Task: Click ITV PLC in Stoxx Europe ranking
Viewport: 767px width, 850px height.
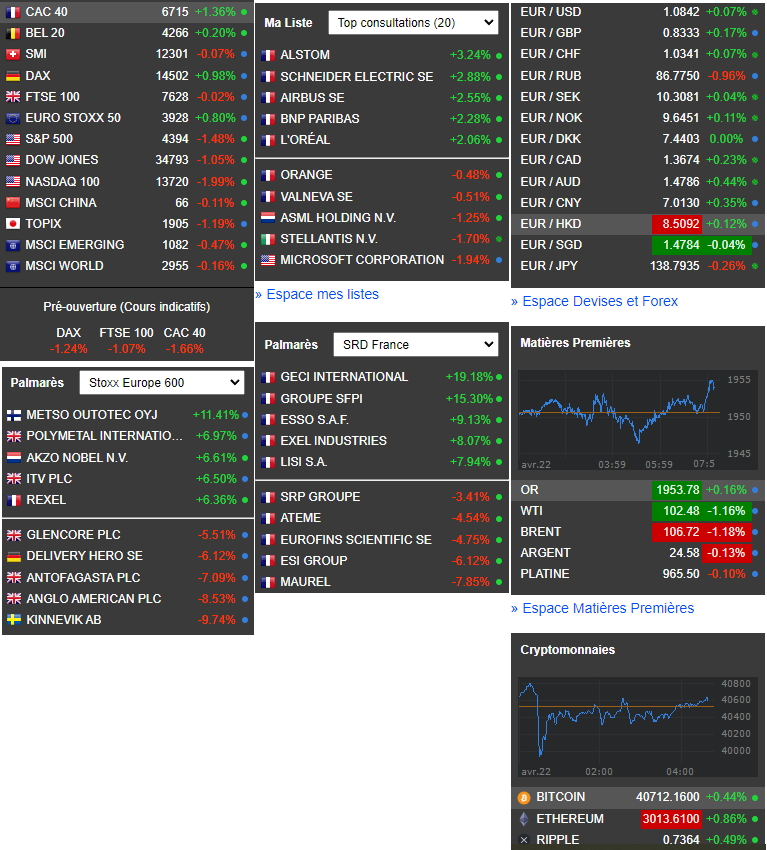Action: (49, 479)
